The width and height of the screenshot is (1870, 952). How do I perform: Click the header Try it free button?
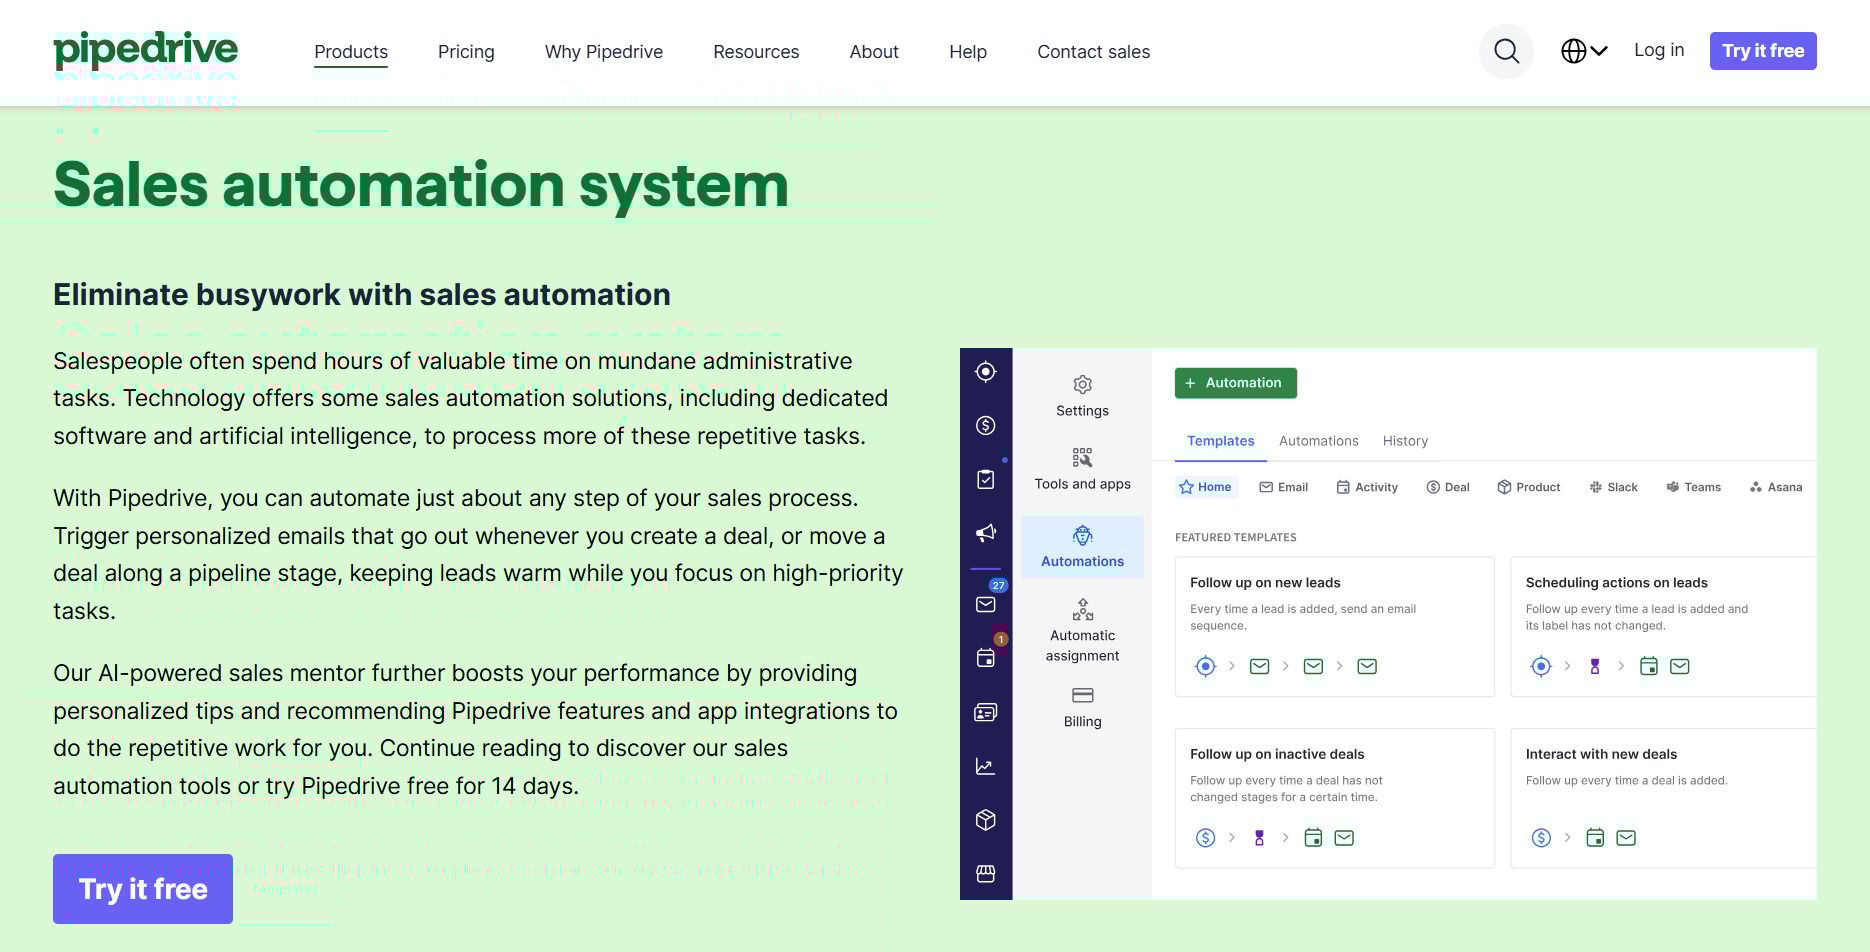pos(1763,51)
